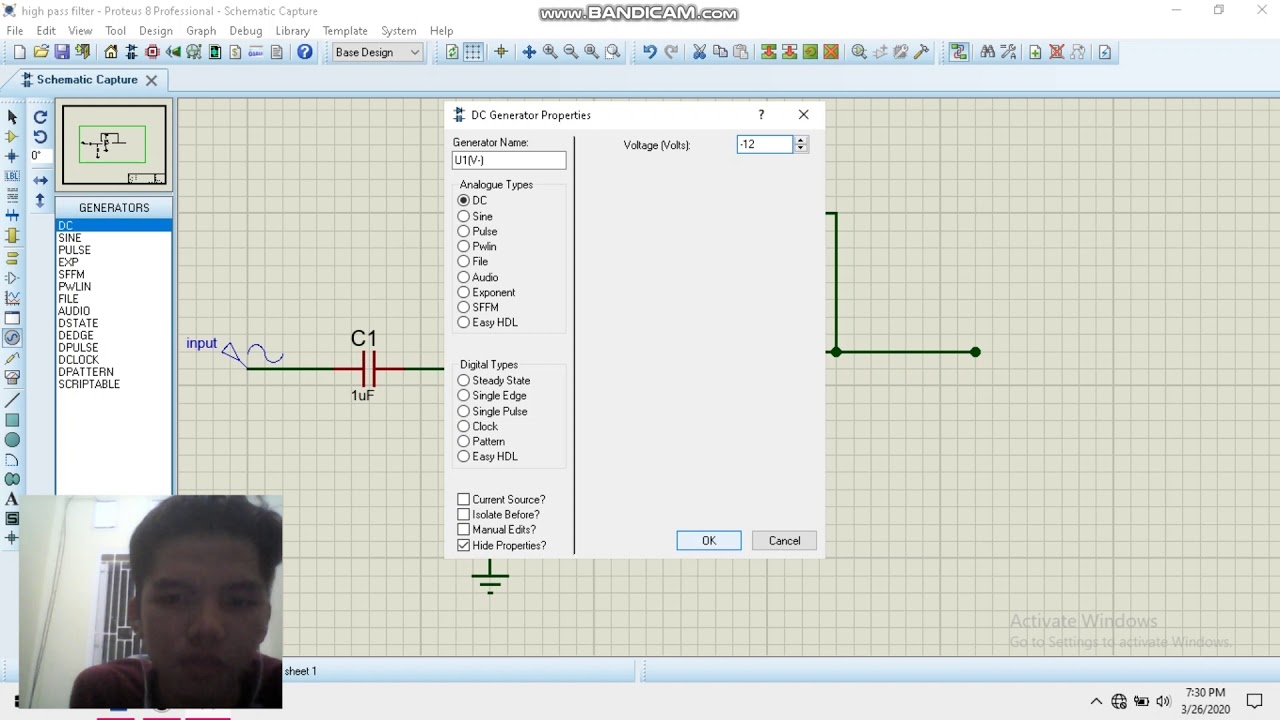Viewport: 1280px width, 720px height.
Task: Click the Voltage value field
Action: (x=765, y=145)
